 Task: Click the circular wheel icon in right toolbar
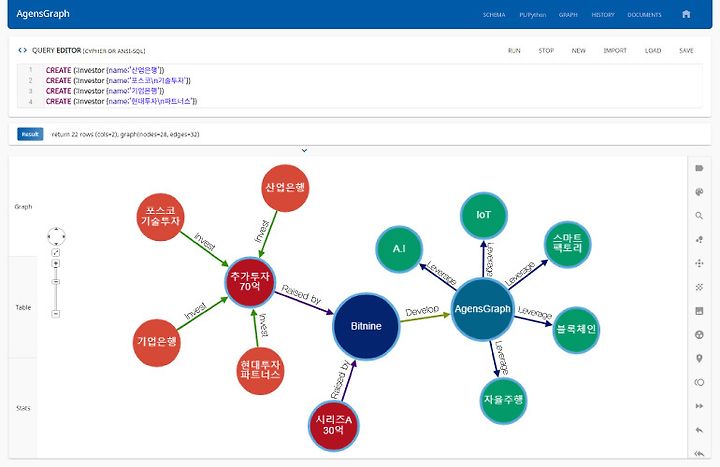(699, 335)
